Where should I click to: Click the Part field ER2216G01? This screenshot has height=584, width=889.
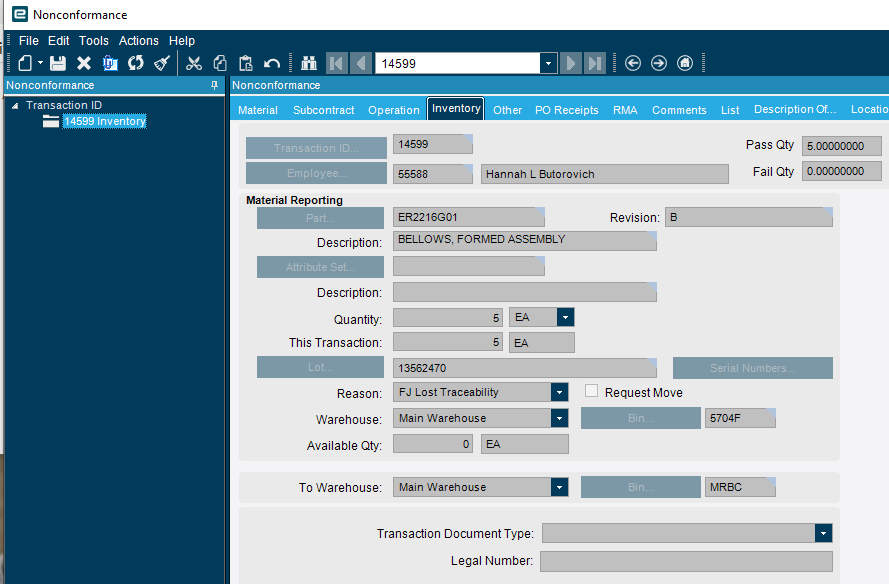[469, 217]
